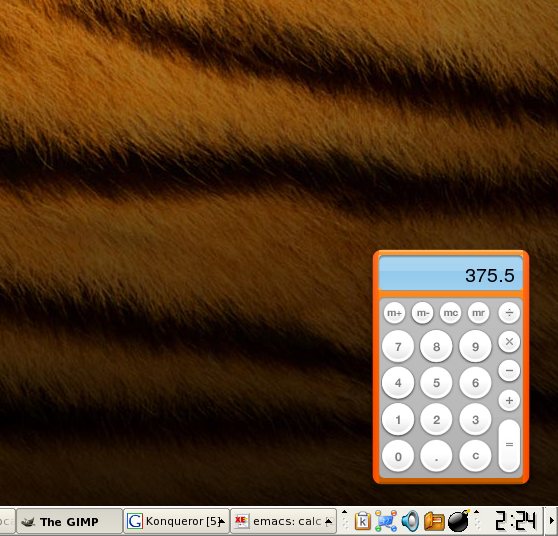Expand the Konqueror group arrow
The width and height of the screenshot is (558, 536).
(x=222, y=522)
